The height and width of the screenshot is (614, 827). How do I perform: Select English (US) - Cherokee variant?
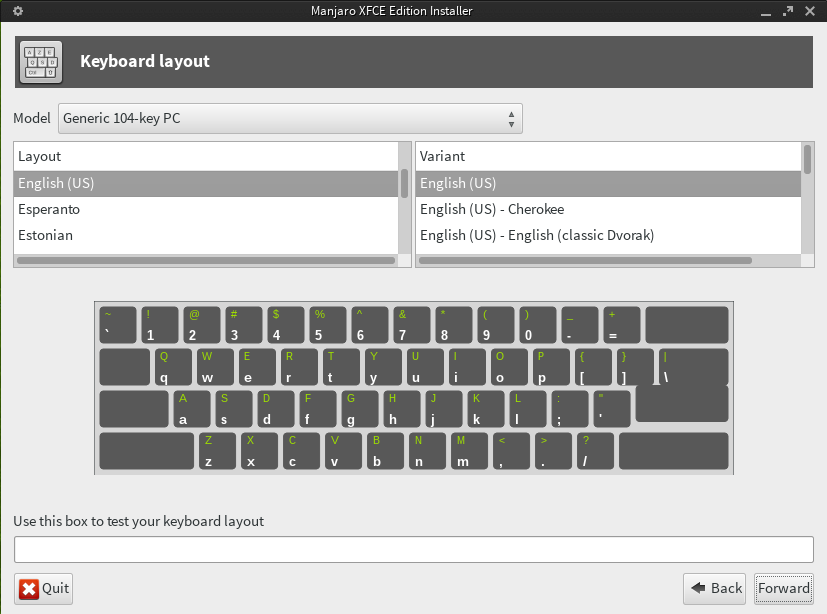point(608,209)
